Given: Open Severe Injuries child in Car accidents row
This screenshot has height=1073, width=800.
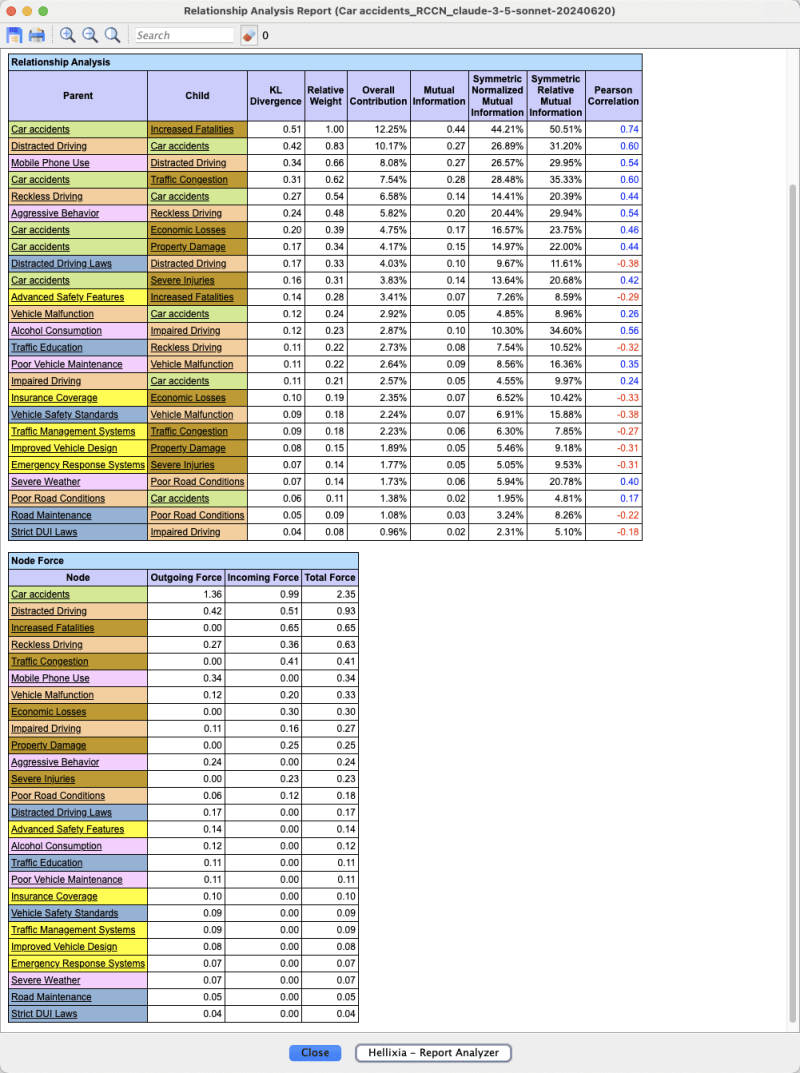Looking at the screenshot, I should [182, 280].
